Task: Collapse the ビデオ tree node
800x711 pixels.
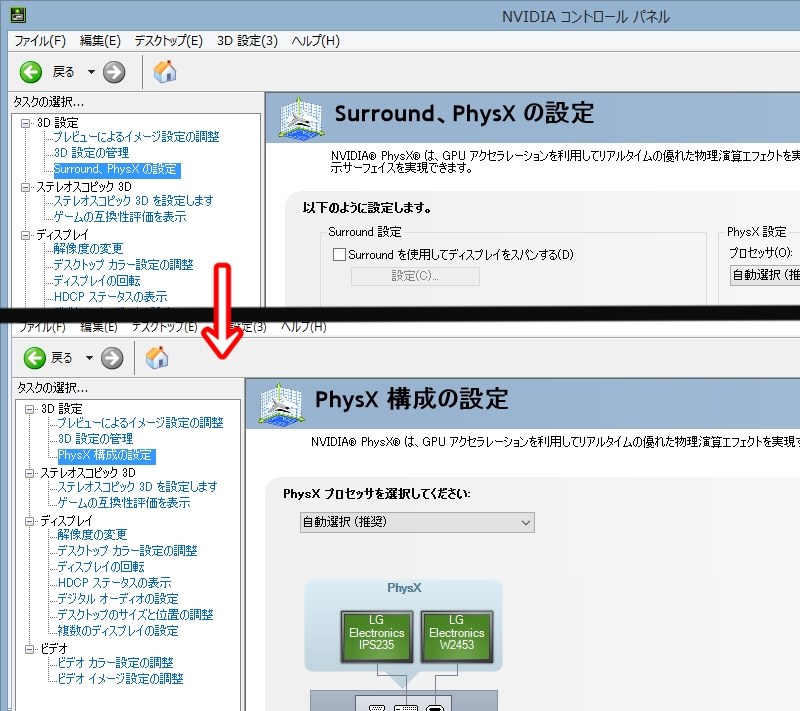Action: tap(30, 649)
